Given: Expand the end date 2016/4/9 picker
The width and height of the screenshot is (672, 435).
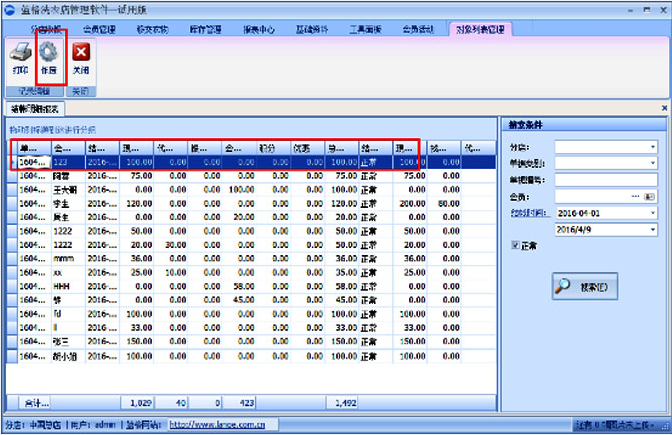Looking at the screenshot, I should tap(652, 229).
